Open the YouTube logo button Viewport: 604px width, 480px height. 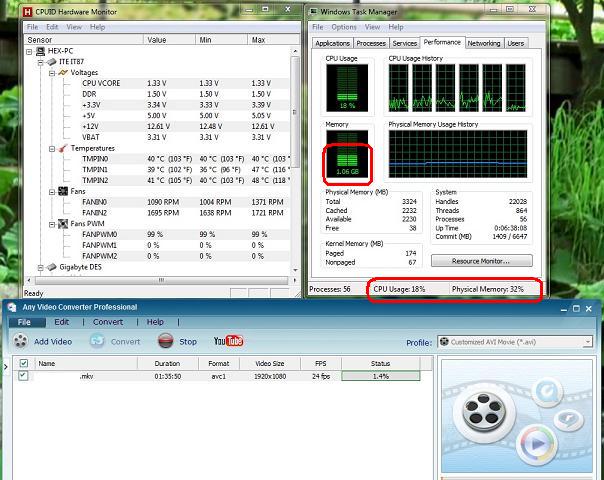coord(228,341)
